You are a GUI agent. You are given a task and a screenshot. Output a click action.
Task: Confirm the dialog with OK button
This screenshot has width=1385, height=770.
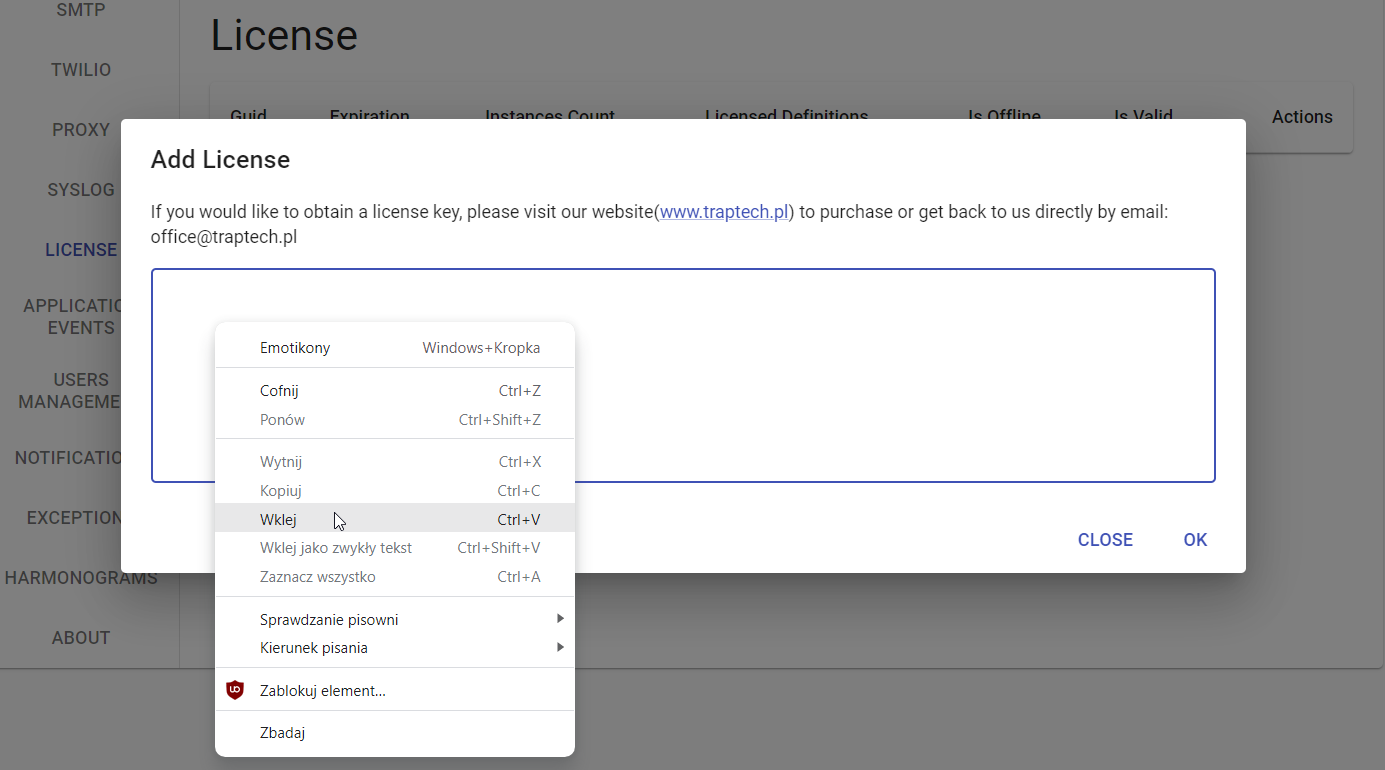(1195, 540)
